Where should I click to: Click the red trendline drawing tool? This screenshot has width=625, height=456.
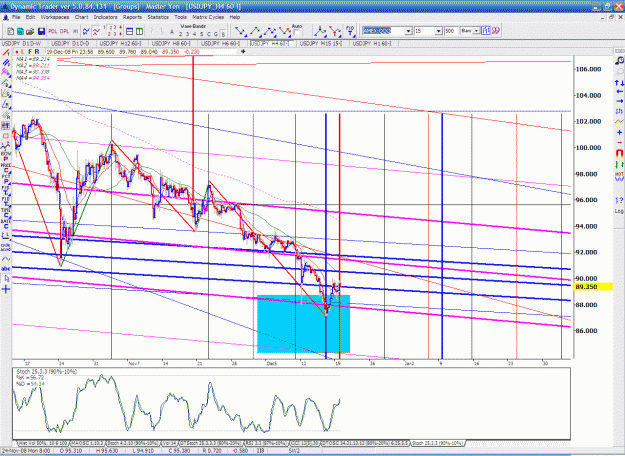(6, 52)
